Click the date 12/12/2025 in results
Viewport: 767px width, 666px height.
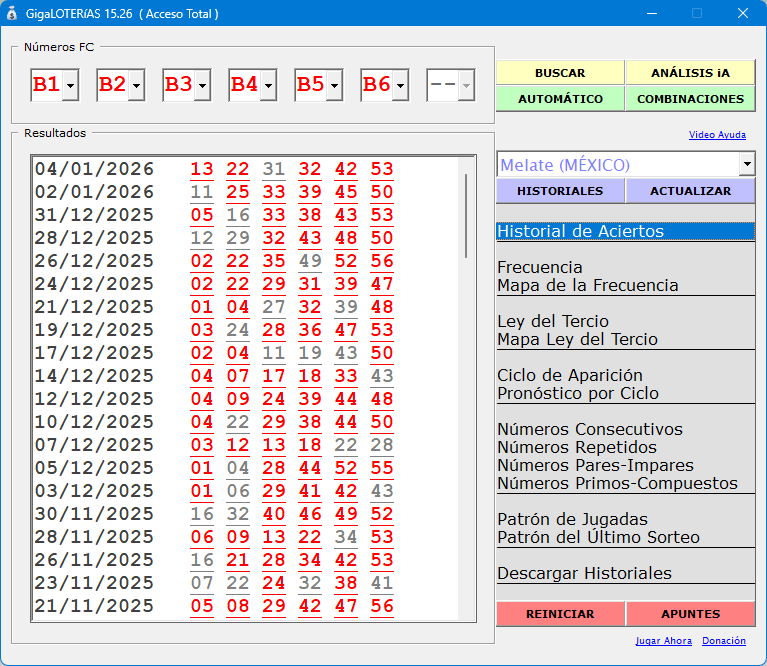[x=94, y=399]
